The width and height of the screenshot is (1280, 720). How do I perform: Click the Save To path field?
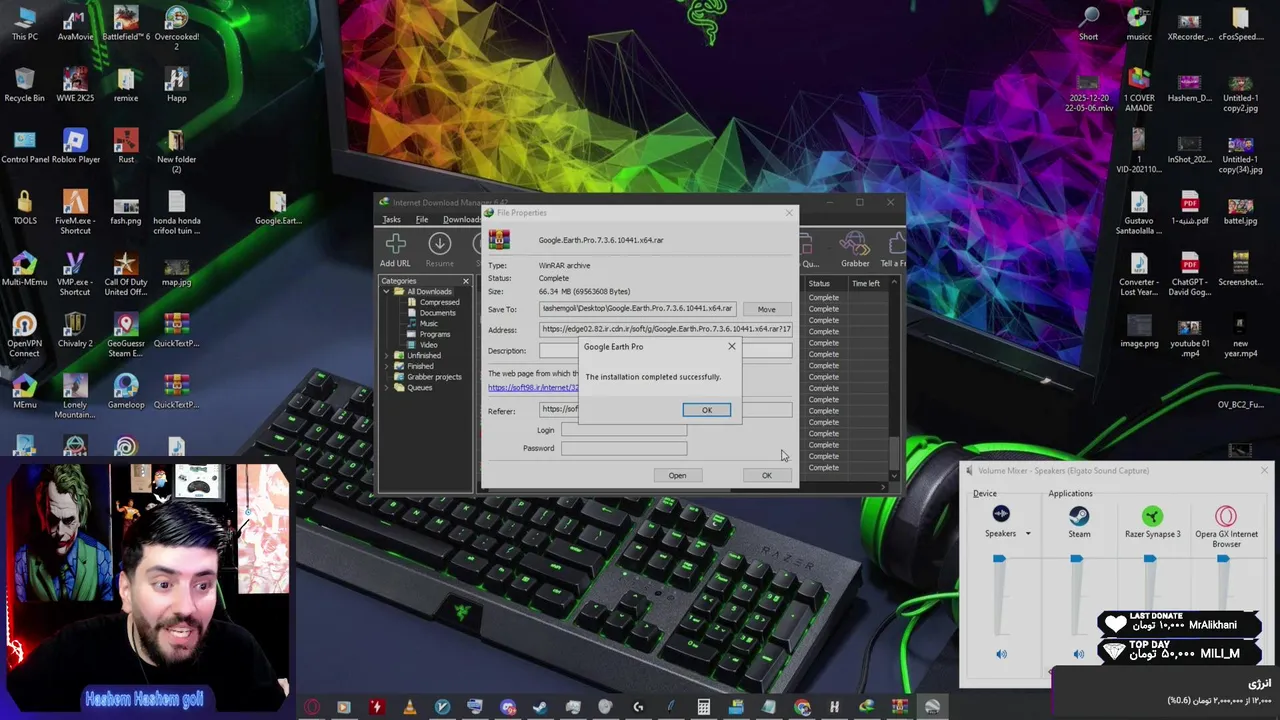(x=638, y=309)
